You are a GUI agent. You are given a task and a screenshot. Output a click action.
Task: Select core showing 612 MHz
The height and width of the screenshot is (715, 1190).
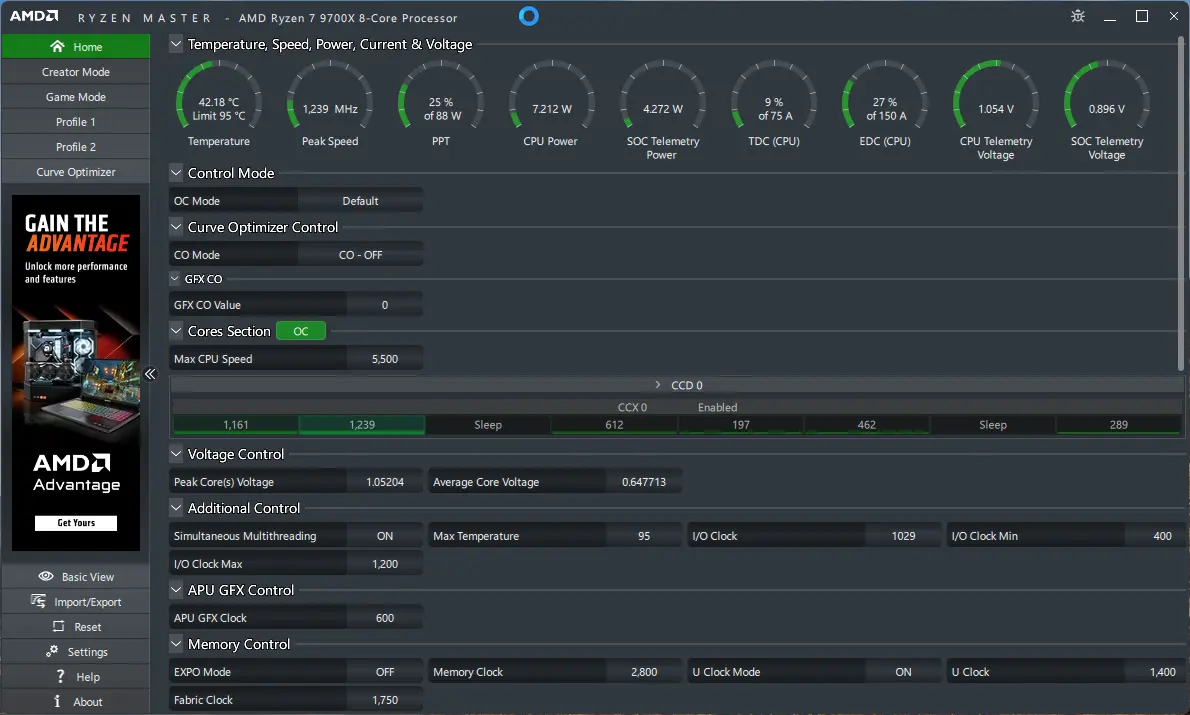[614, 425]
